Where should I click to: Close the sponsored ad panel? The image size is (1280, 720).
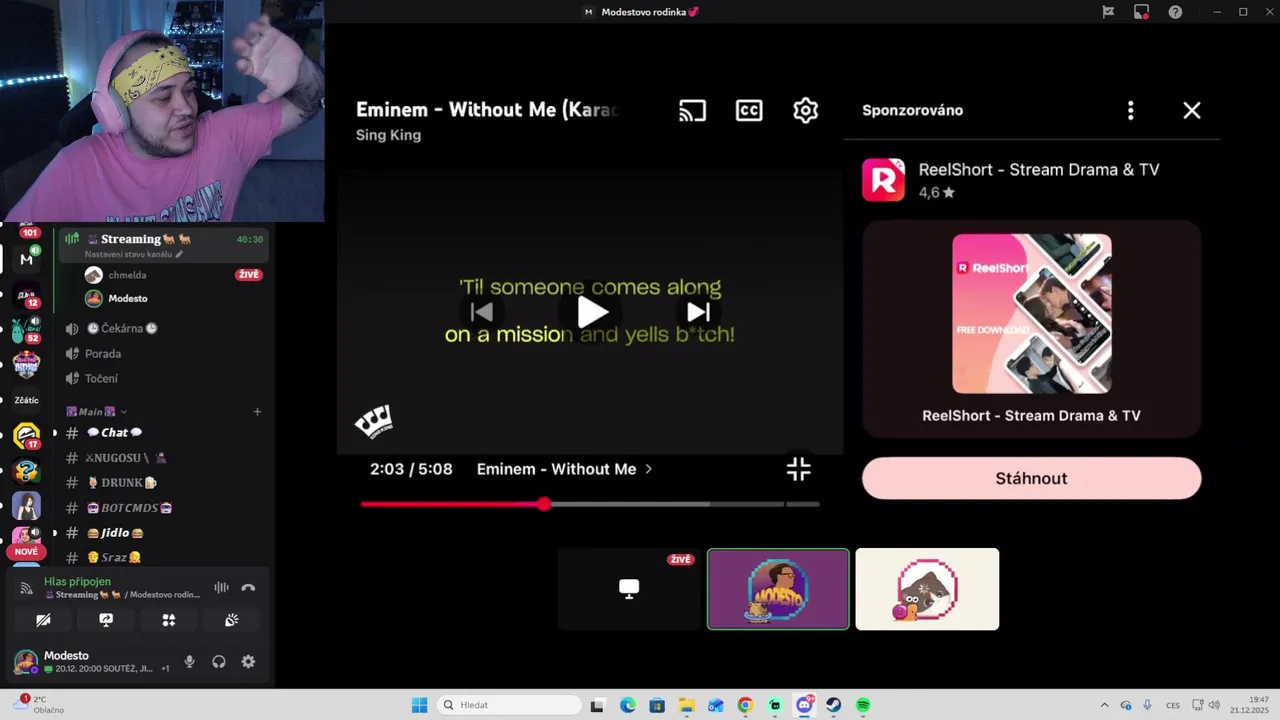point(1192,110)
